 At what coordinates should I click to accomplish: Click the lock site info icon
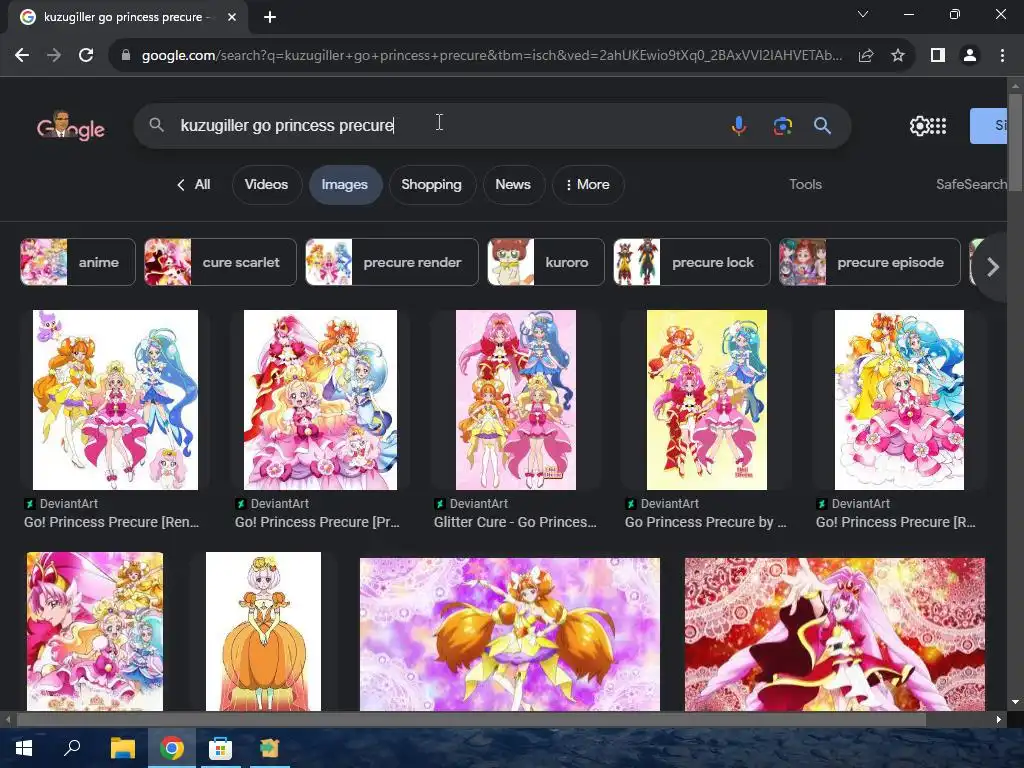[126, 56]
